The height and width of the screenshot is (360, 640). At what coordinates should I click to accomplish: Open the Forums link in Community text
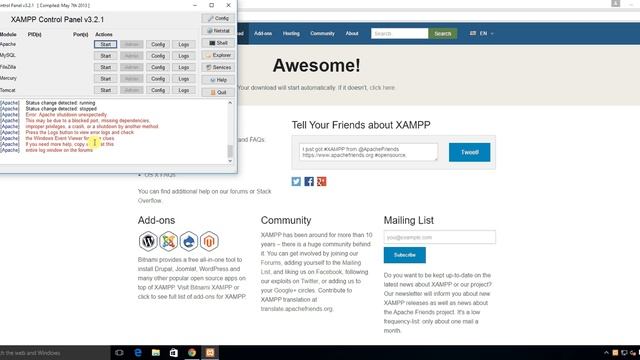271,263
